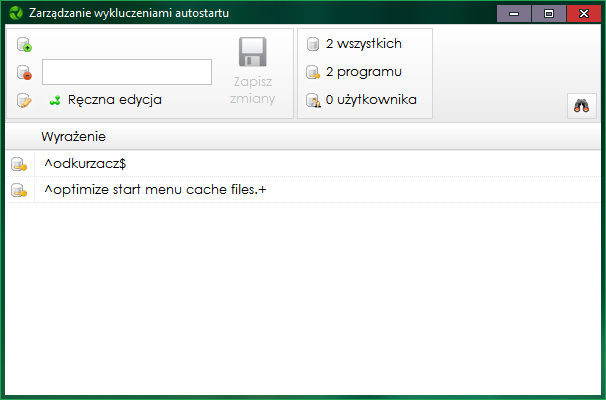Viewport: 606px width, 400px height.
Task: Click the expression text input field
Action: click(127, 72)
